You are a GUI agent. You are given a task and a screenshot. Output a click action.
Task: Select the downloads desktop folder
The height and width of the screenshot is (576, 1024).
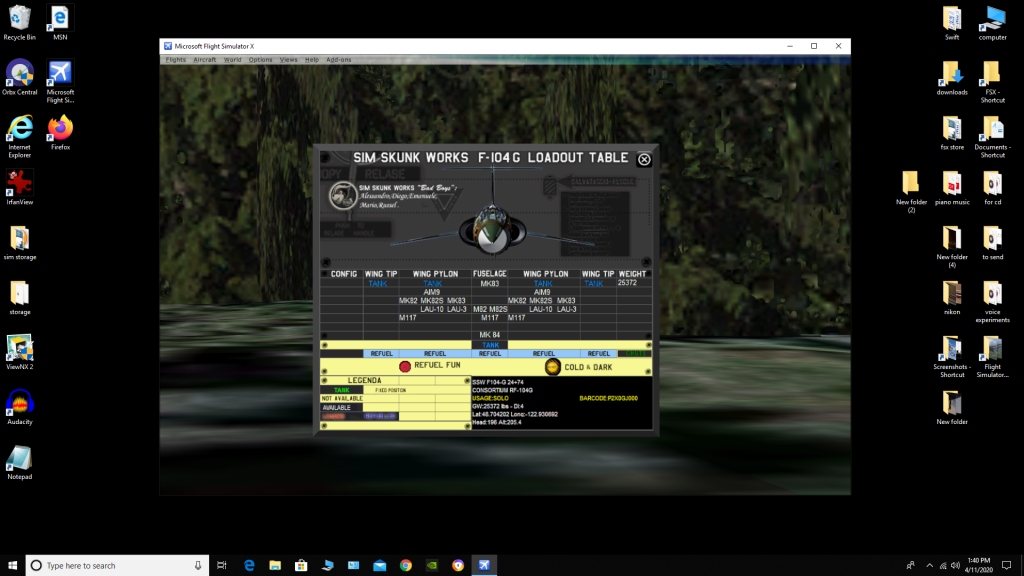(x=952, y=78)
